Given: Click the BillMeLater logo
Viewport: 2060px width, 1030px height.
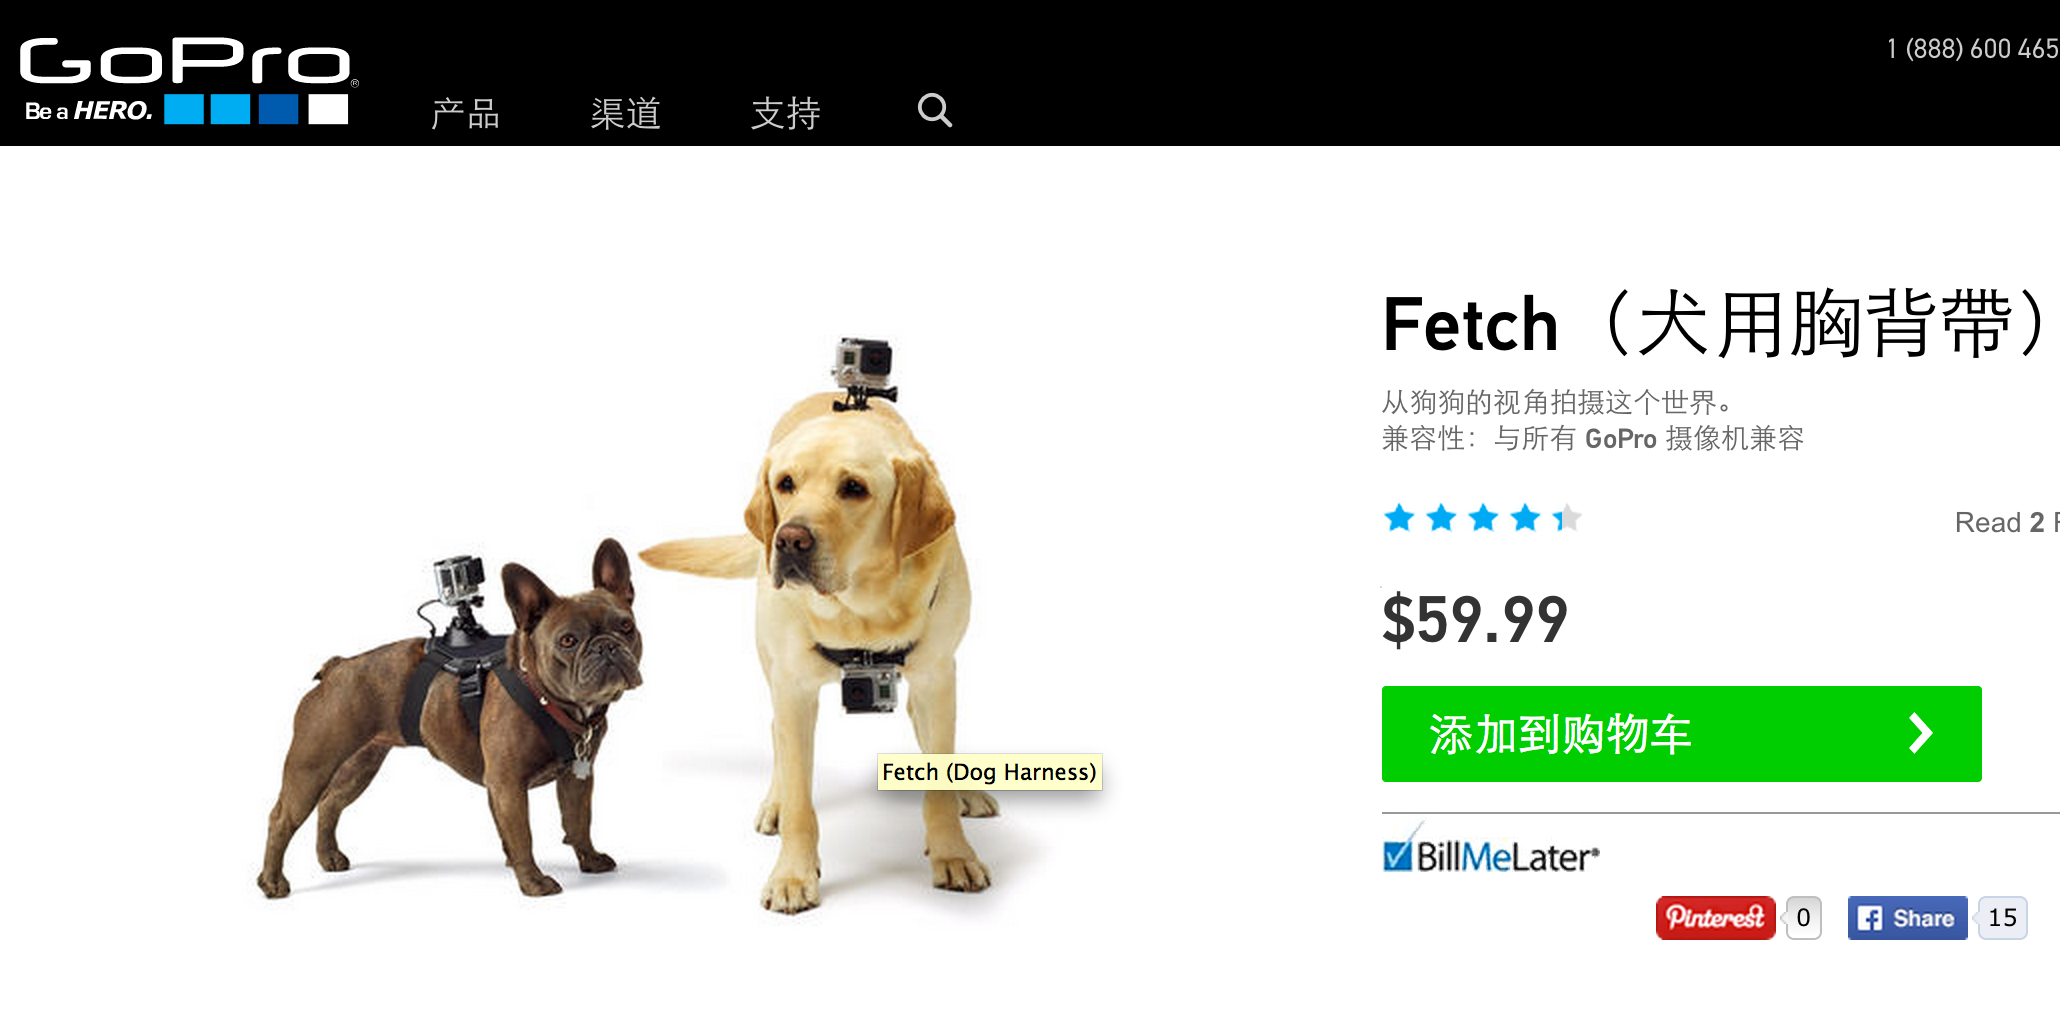Looking at the screenshot, I should pos(1491,853).
